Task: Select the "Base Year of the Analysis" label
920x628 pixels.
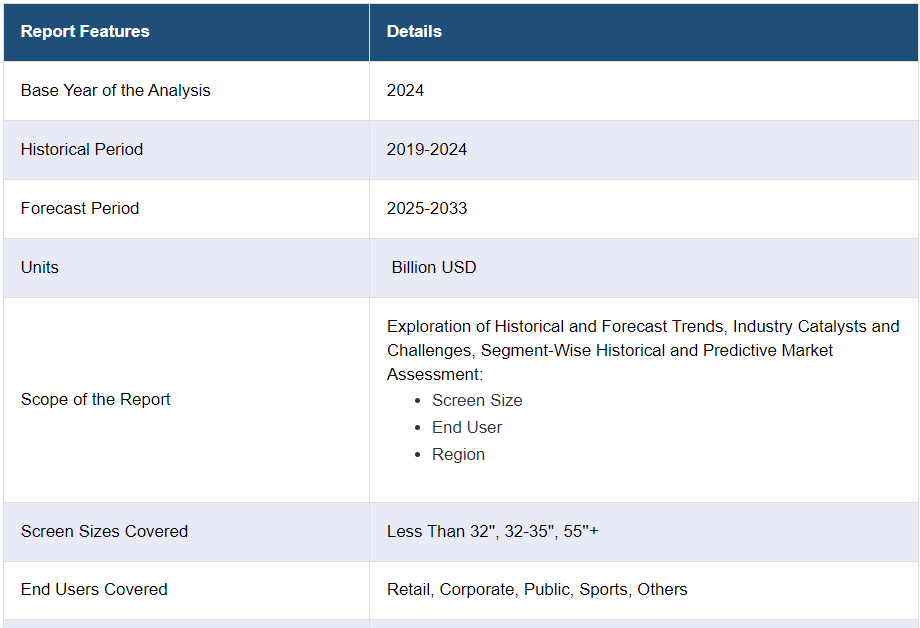Action: tap(115, 91)
